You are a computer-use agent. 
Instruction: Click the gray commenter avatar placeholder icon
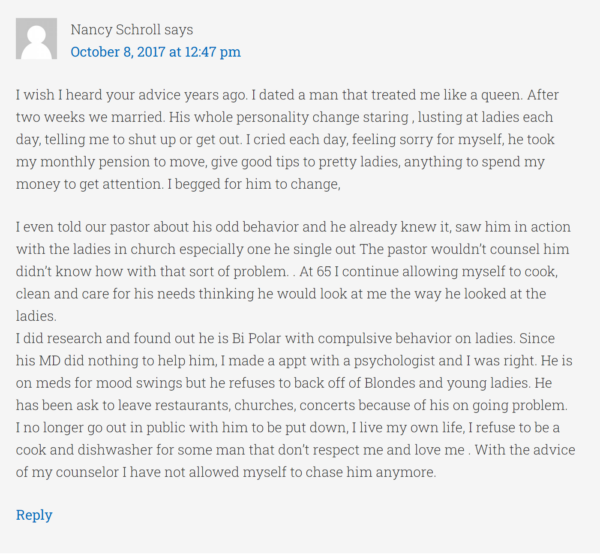coord(36,39)
